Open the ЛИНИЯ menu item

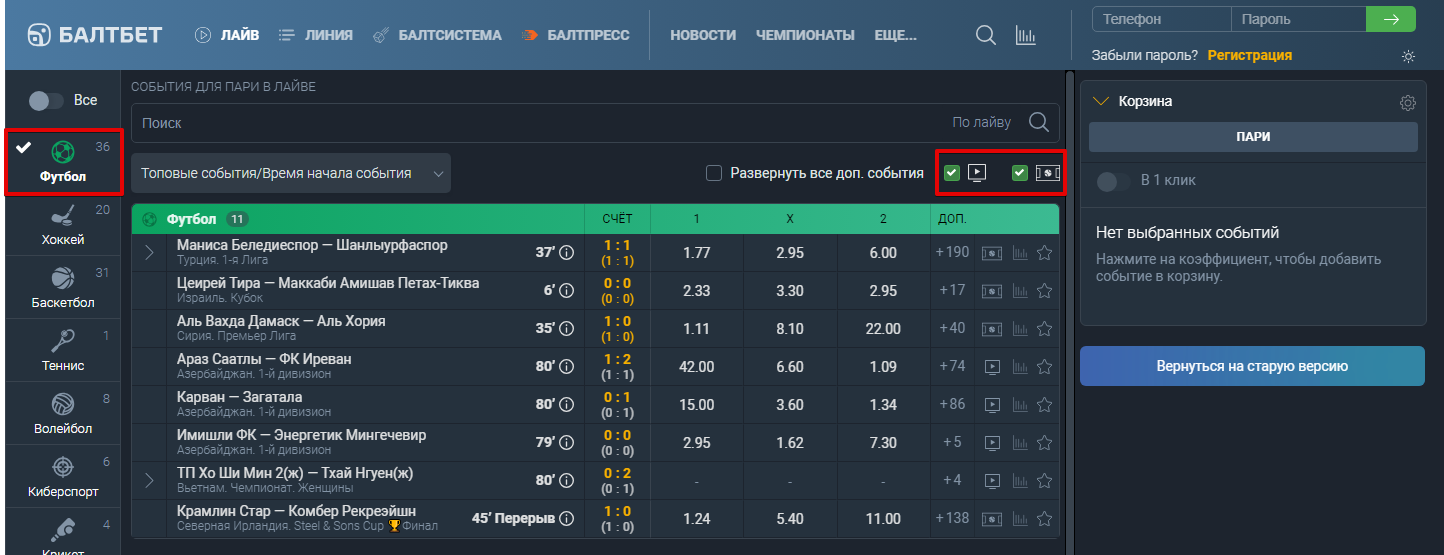315,35
